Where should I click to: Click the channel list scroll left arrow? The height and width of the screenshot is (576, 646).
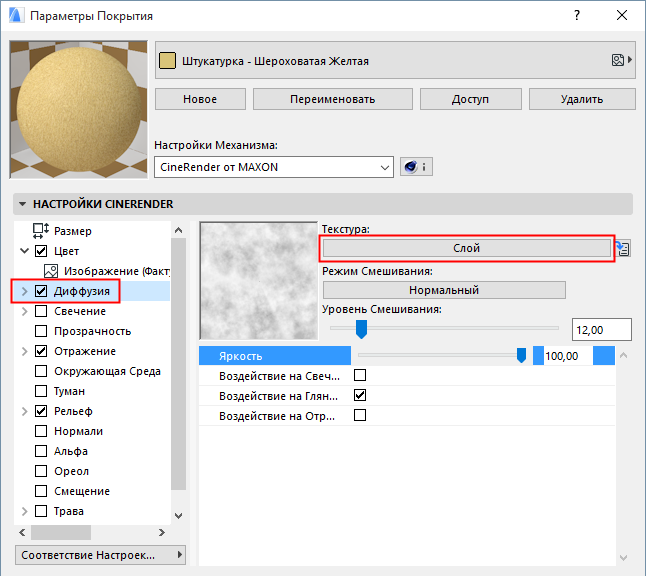(22, 532)
